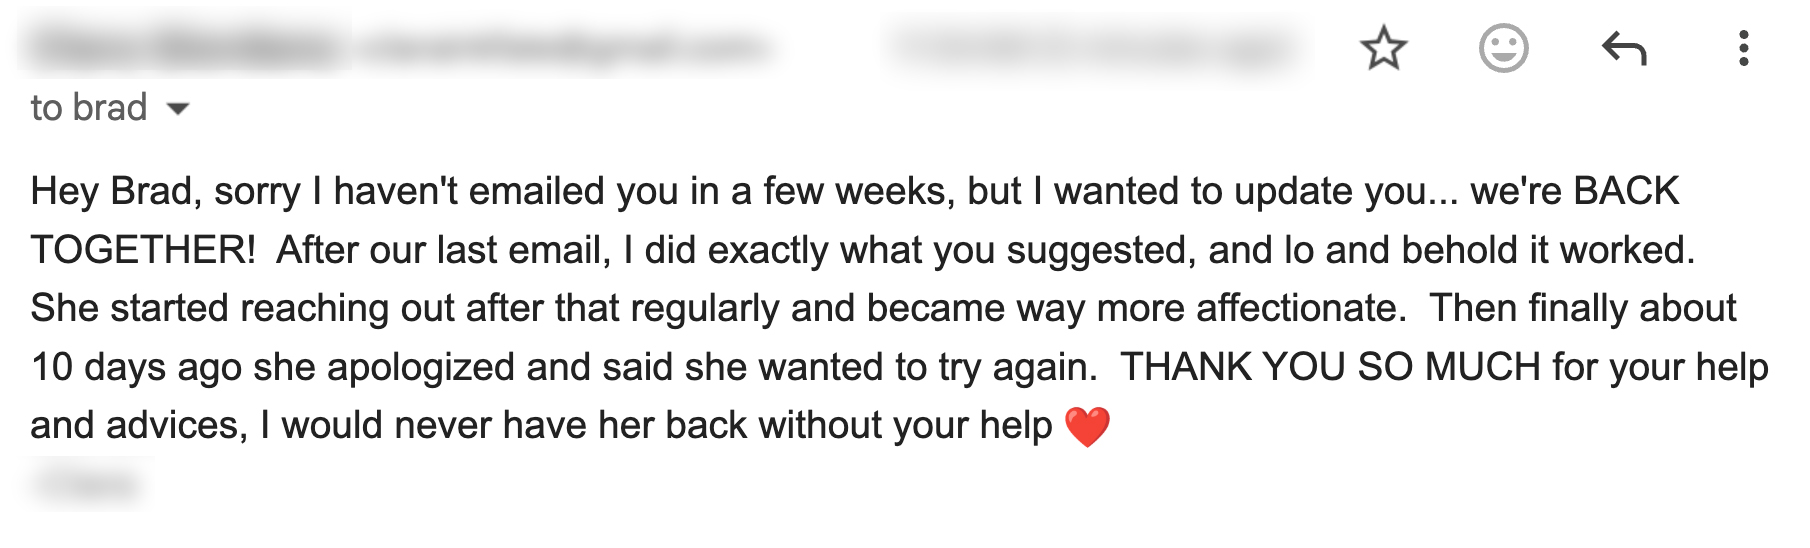Screen dimensions: 1810x548
Task: Click the blurred signature below the message
Action: (85, 485)
